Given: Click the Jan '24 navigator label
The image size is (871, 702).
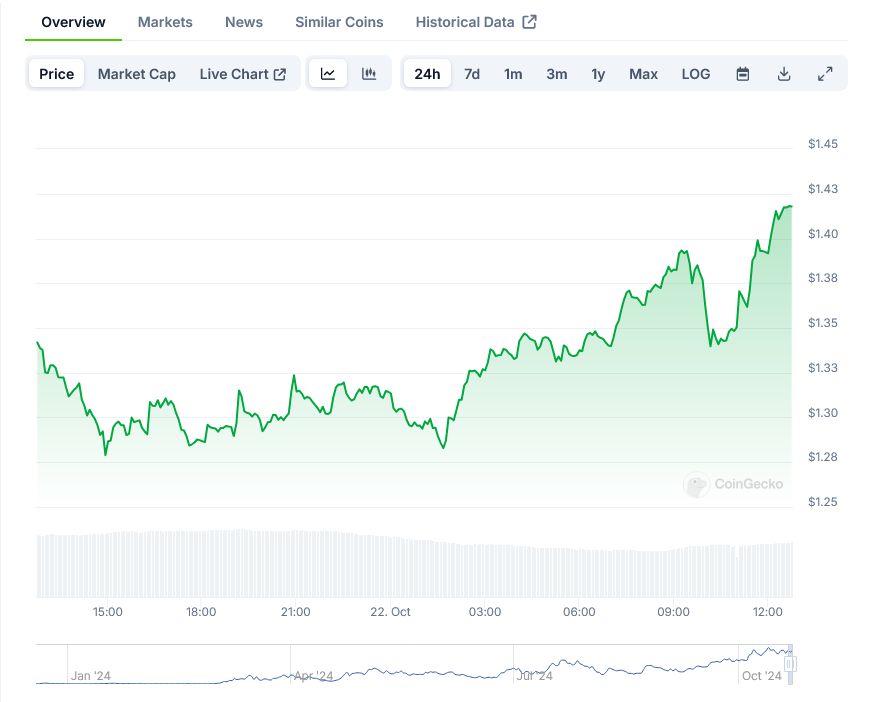Looking at the screenshot, I should 91,676.
